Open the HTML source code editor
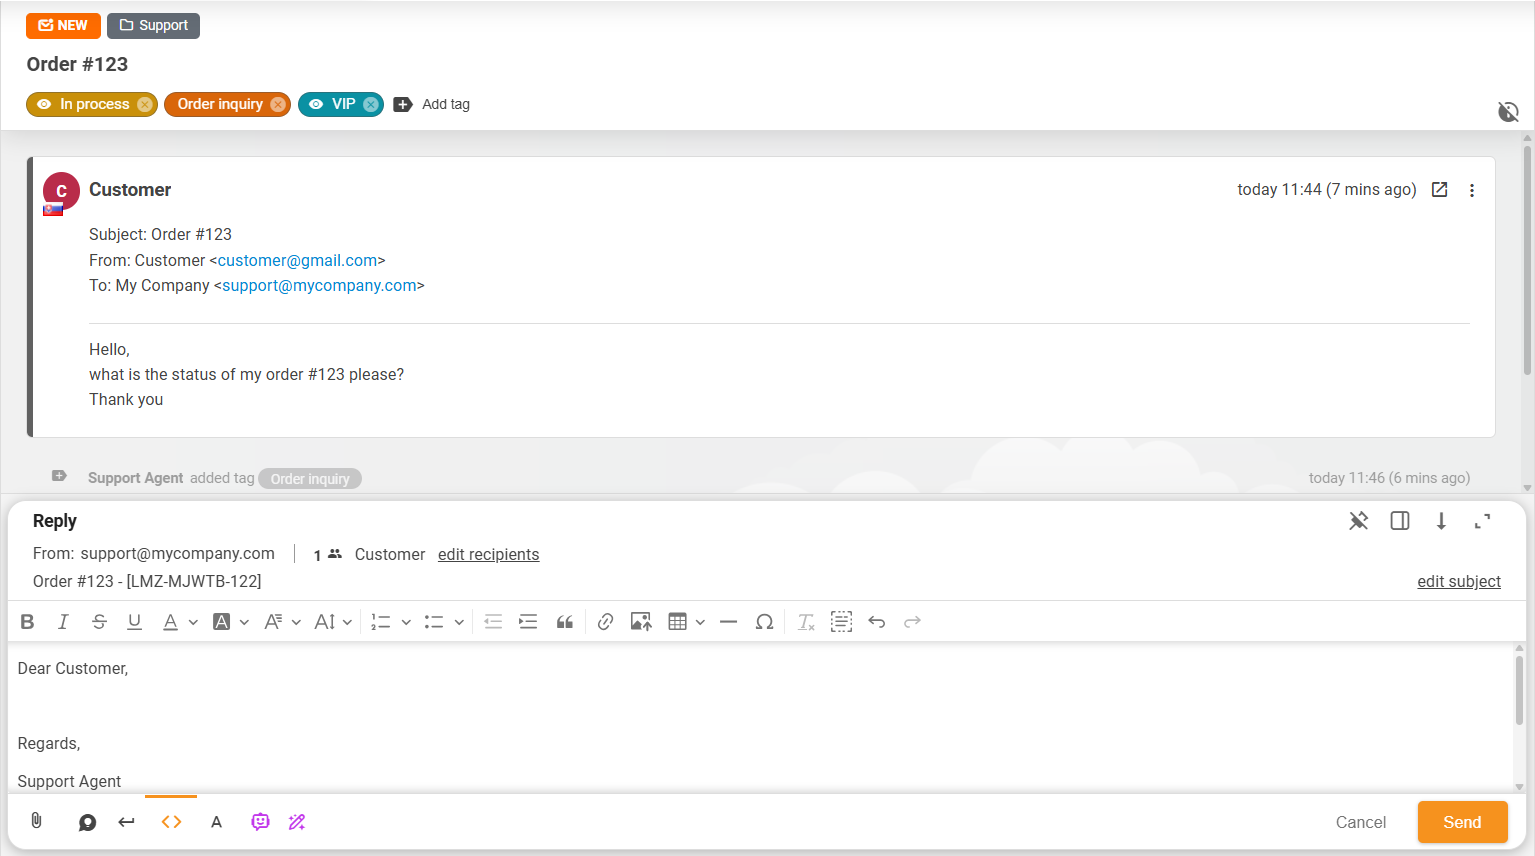The width and height of the screenshot is (1535, 856). tap(171, 821)
